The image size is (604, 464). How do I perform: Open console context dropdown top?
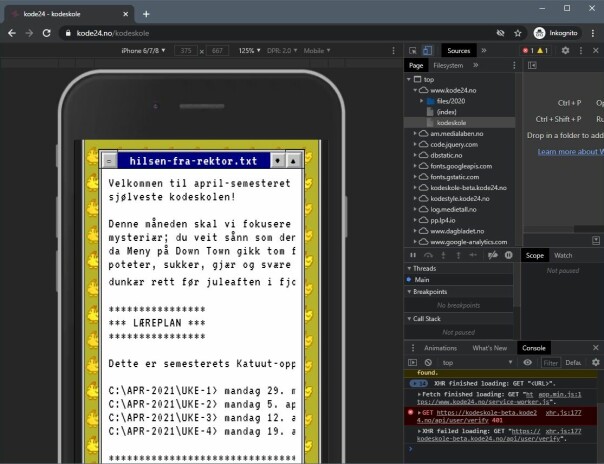coord(477,363)
